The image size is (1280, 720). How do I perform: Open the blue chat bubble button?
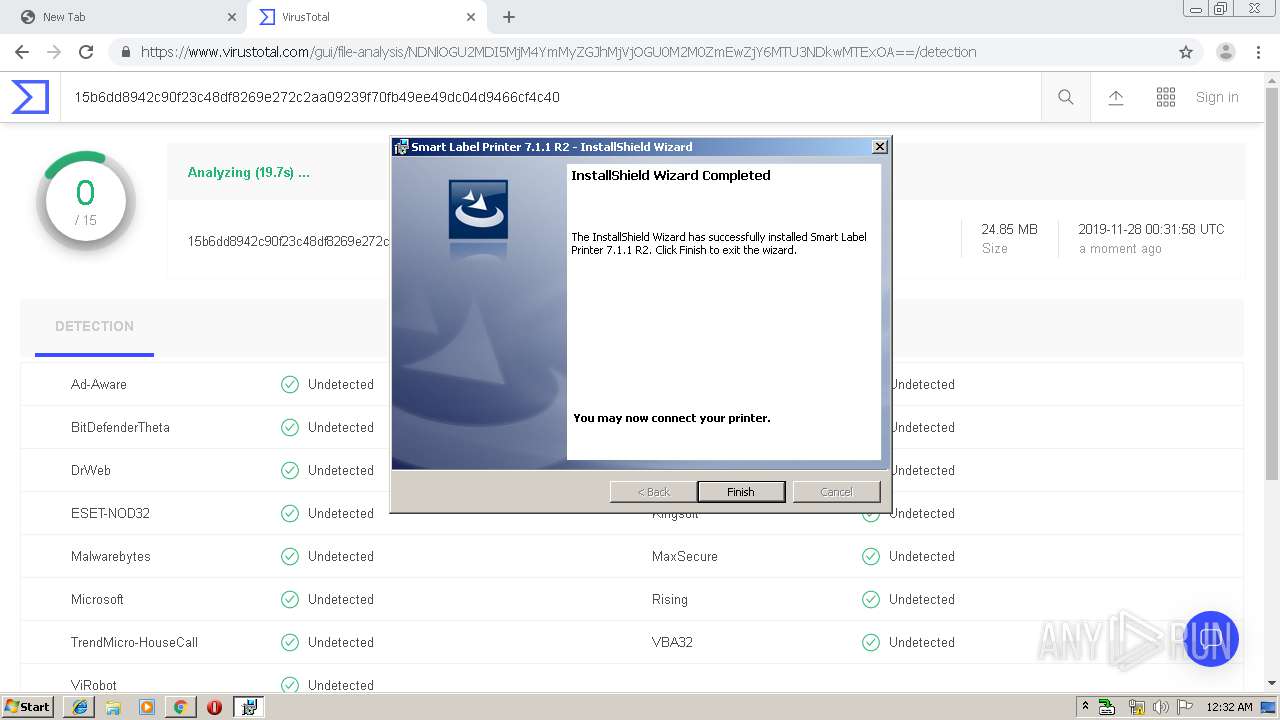[x=1211, y=639]
